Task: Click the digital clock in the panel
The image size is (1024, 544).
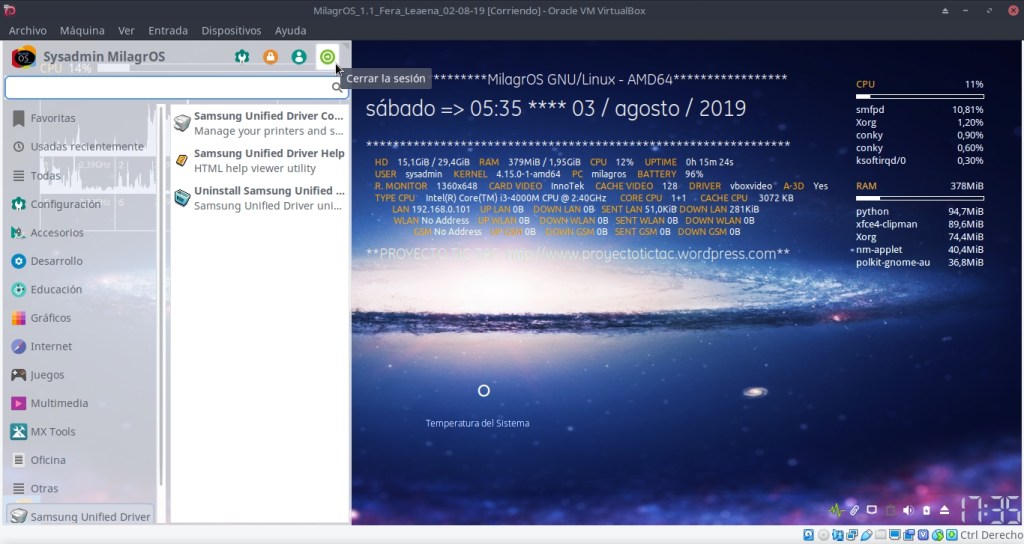Action: click(x=989, y=509)
